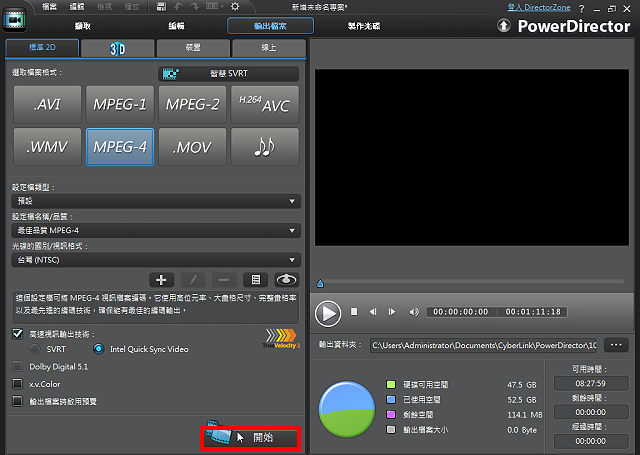Click the redo arrow in title bar
This screenshot has height=455, width=640.
point(194,7)
